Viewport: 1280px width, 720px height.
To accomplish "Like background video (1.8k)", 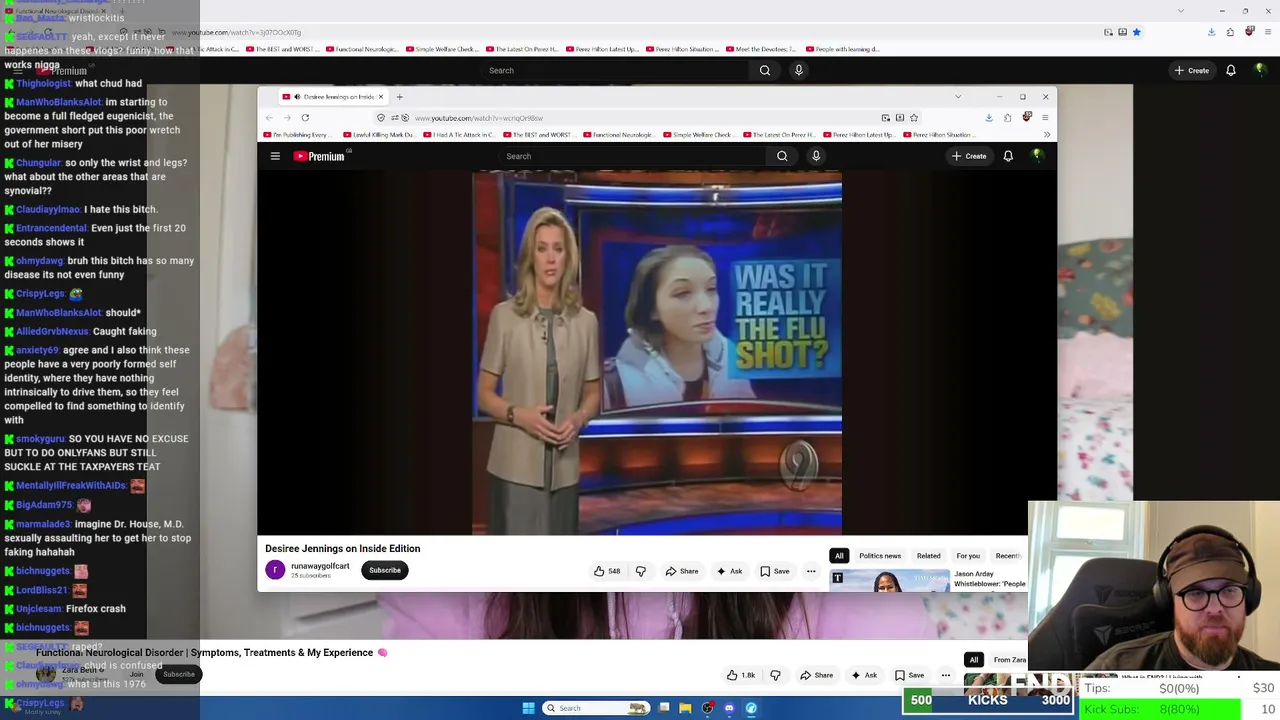I will [x=741, y=675].
